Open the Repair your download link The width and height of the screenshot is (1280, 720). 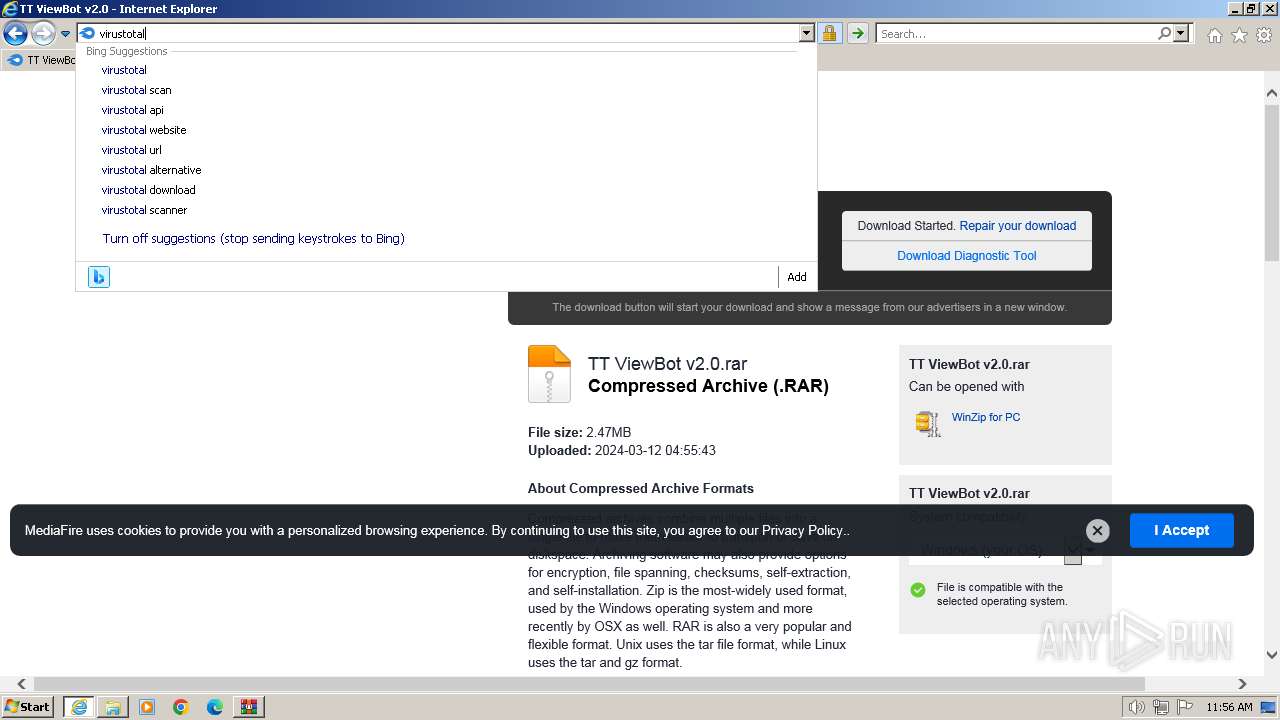[x=1017, y=226]
